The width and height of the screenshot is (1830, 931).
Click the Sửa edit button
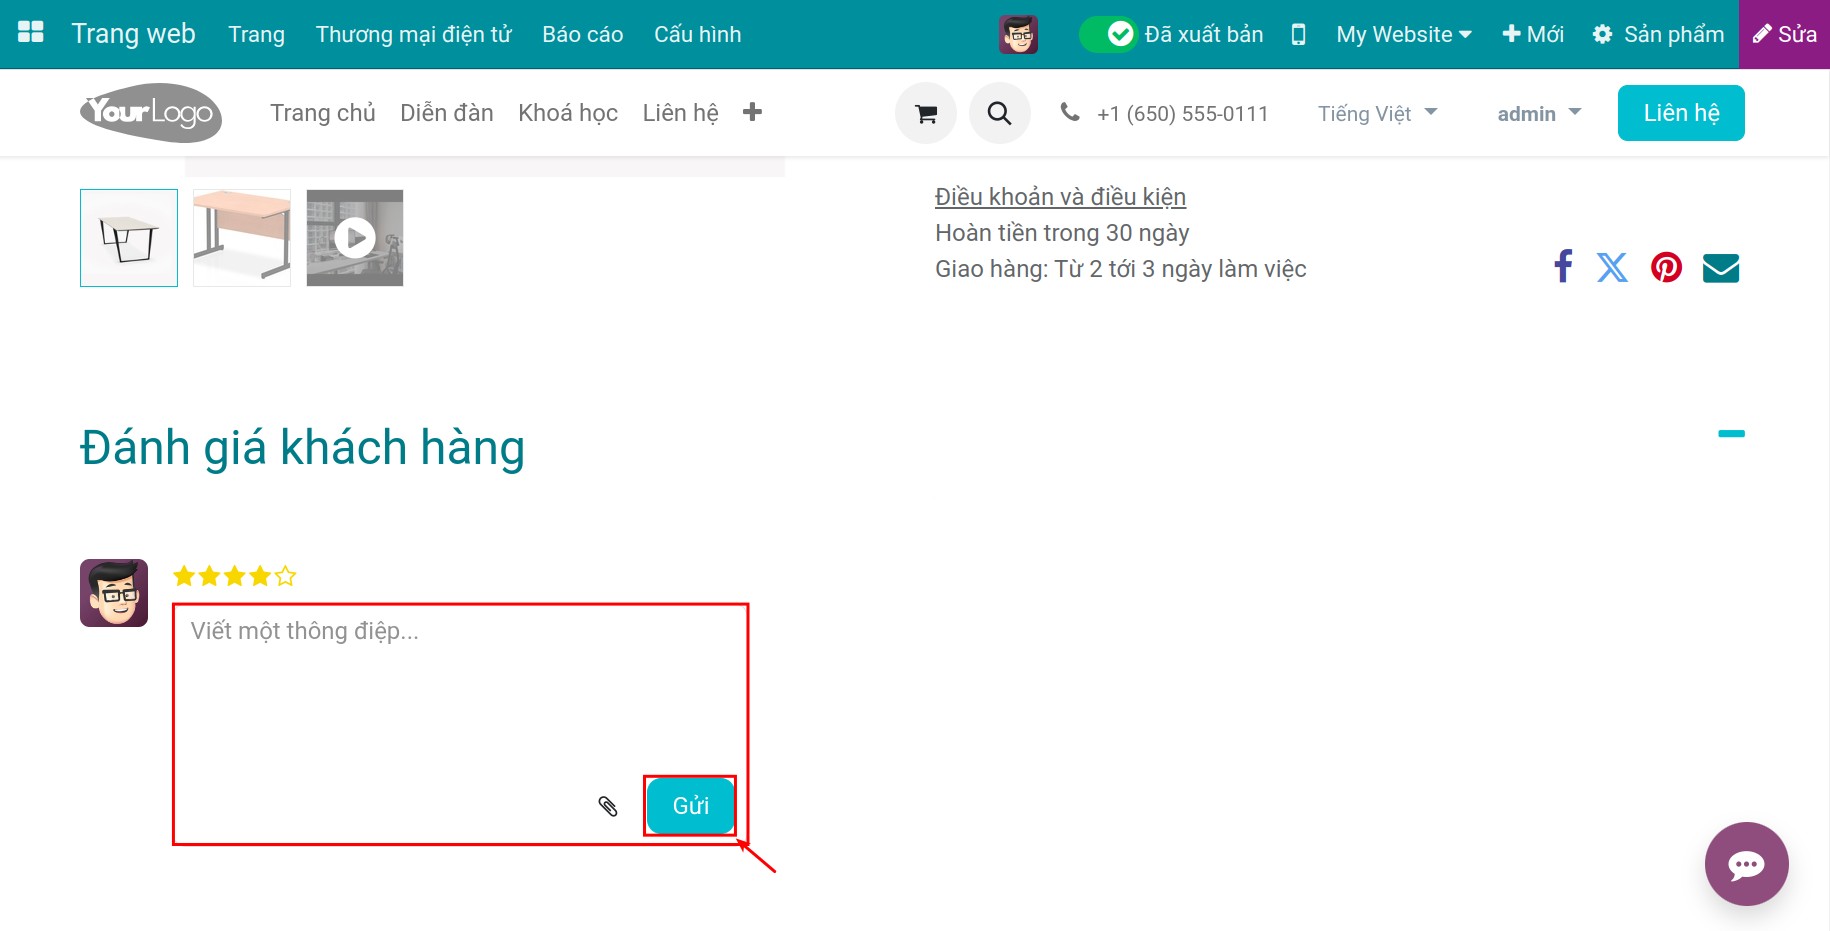point(1784,34)
